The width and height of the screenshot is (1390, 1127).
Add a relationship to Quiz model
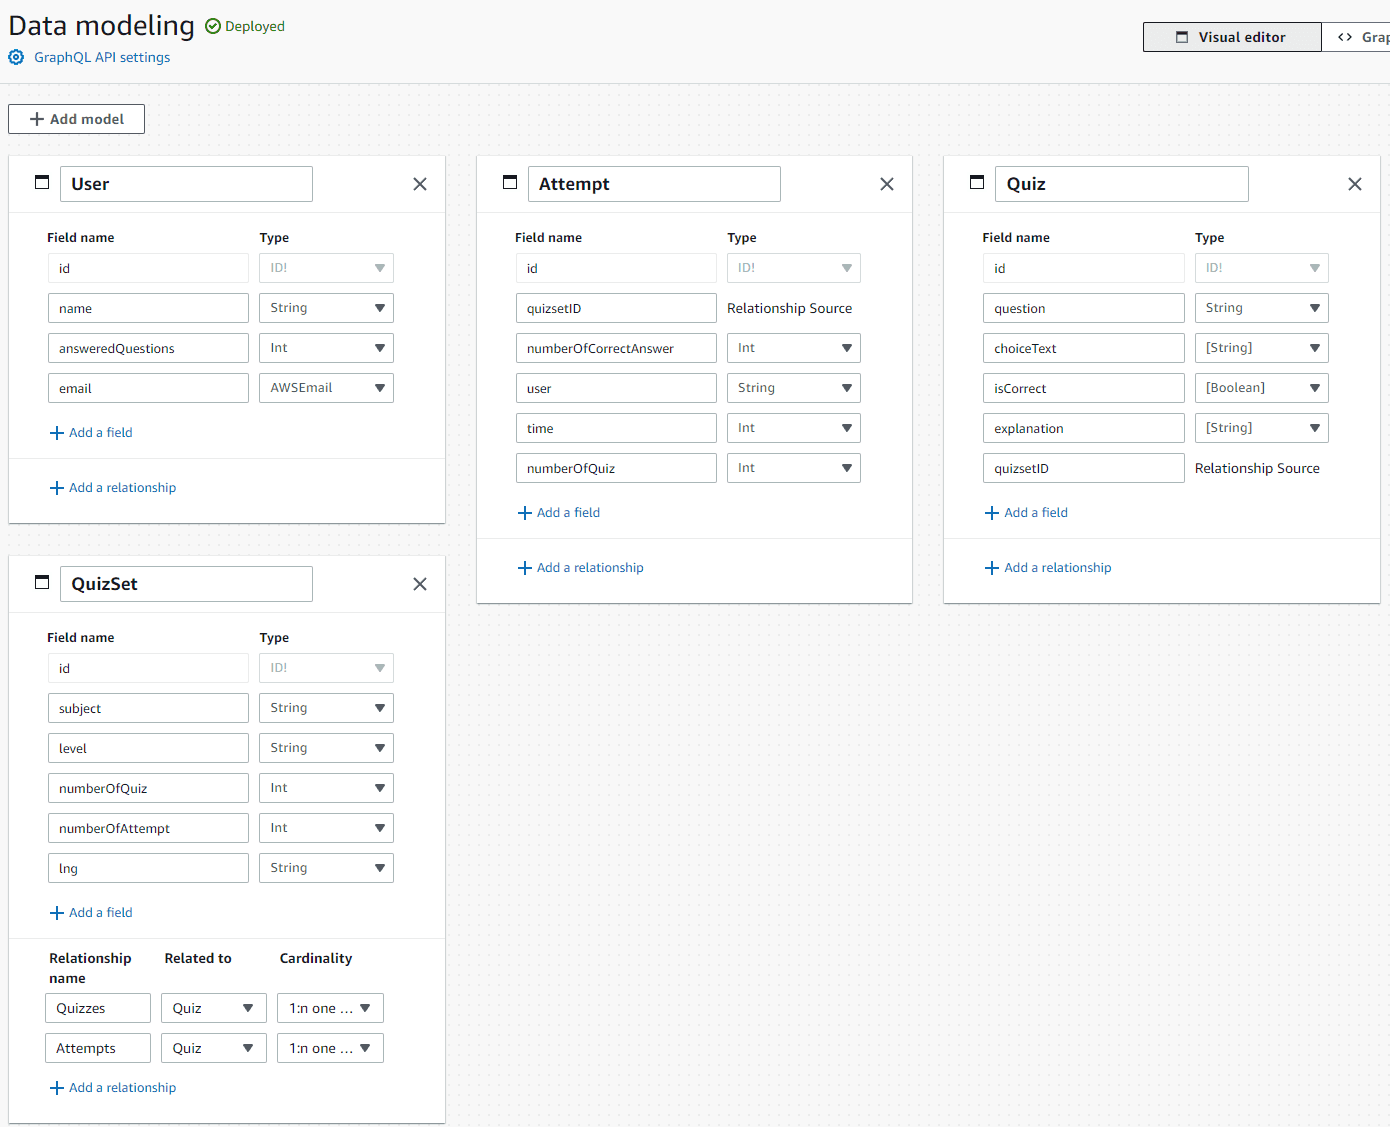(x=1048, y=568)
